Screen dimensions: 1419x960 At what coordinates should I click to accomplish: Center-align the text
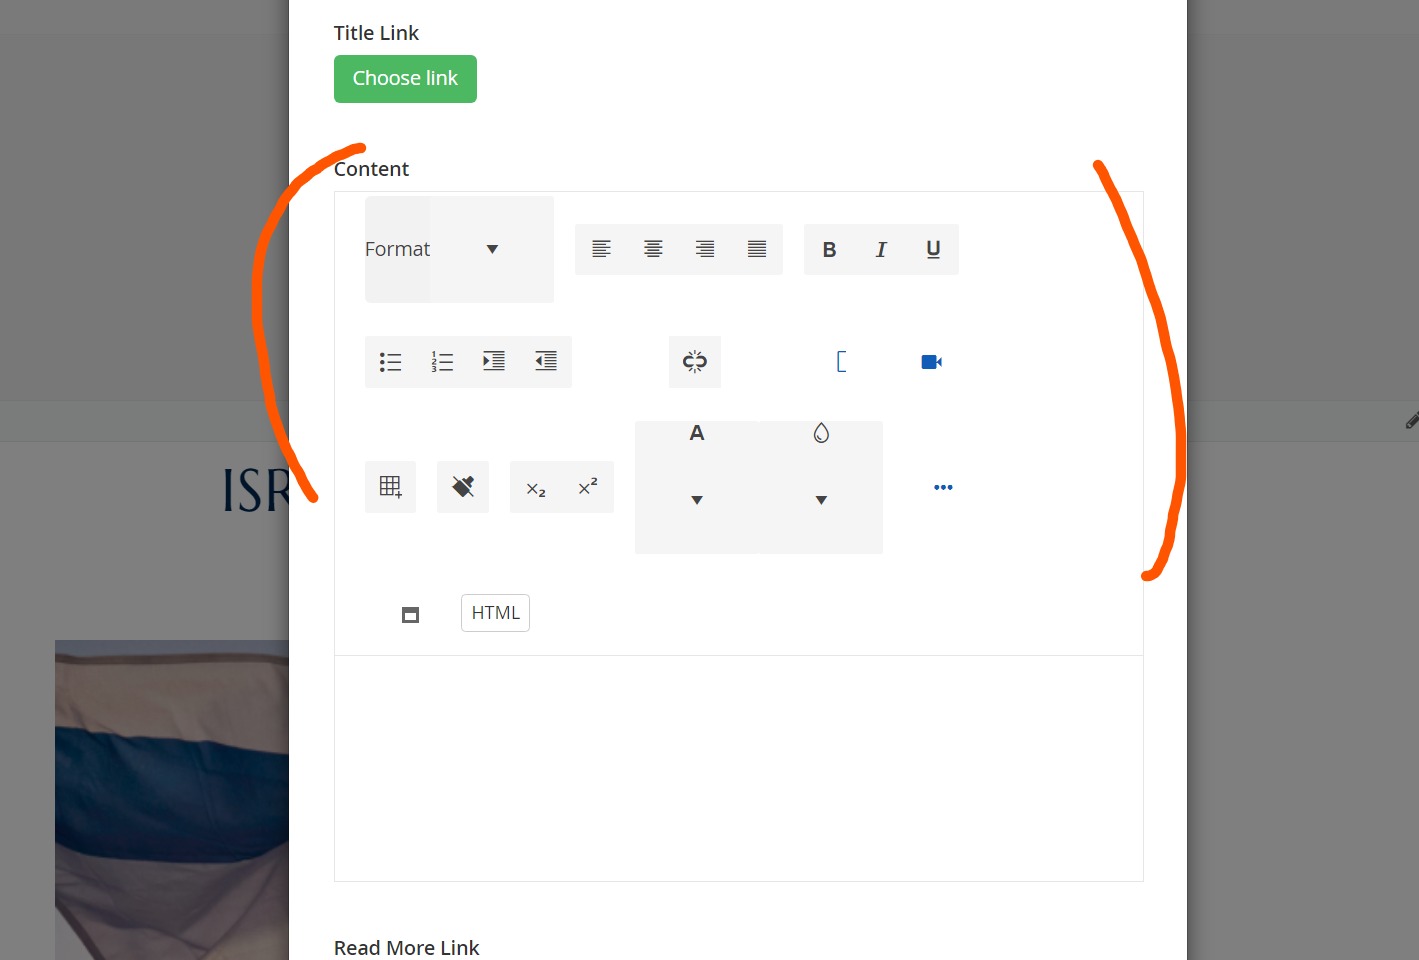pyautogui.click(x=653, y=249)
